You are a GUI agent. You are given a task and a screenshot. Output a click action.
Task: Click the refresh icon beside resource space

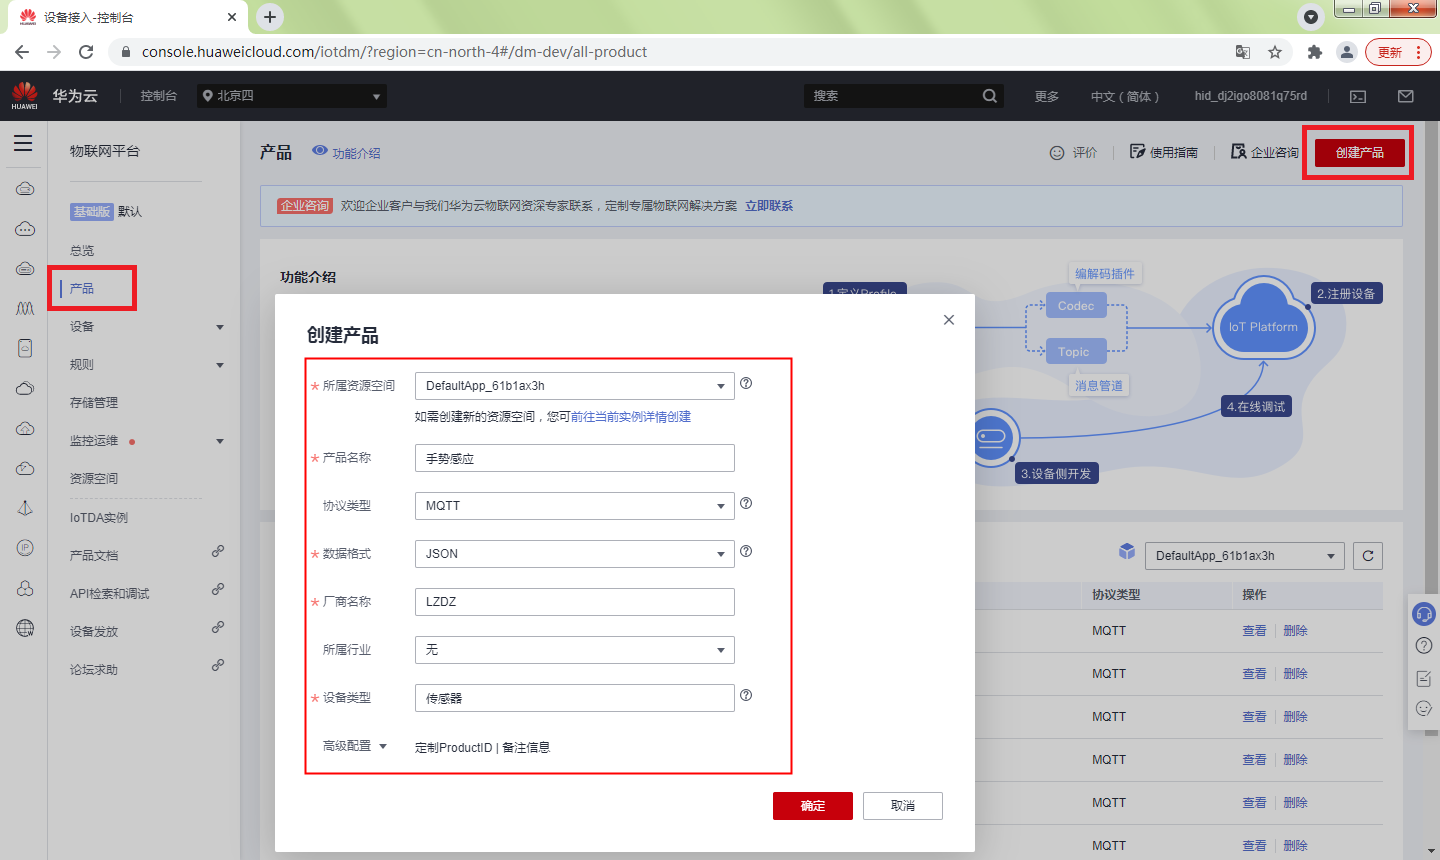point(1368,556)
